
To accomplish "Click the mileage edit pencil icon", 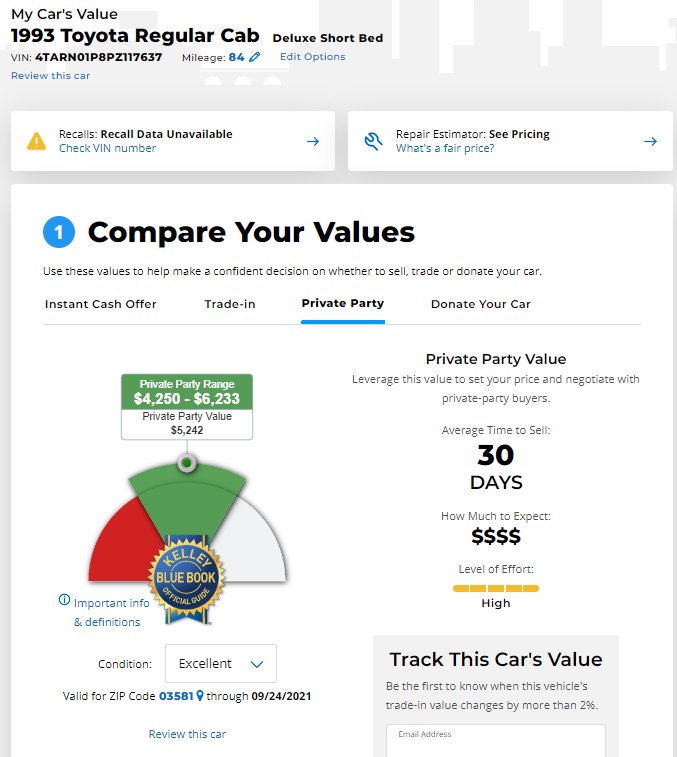I will [x=254, y=57].
